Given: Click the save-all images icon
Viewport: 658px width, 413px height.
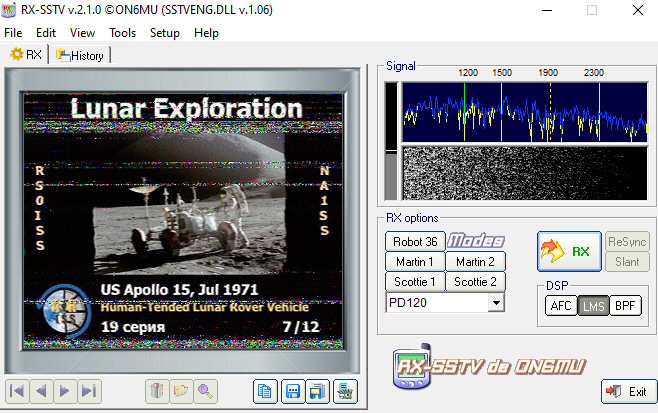Looking at the screenshot, I should tap(319, 391).
